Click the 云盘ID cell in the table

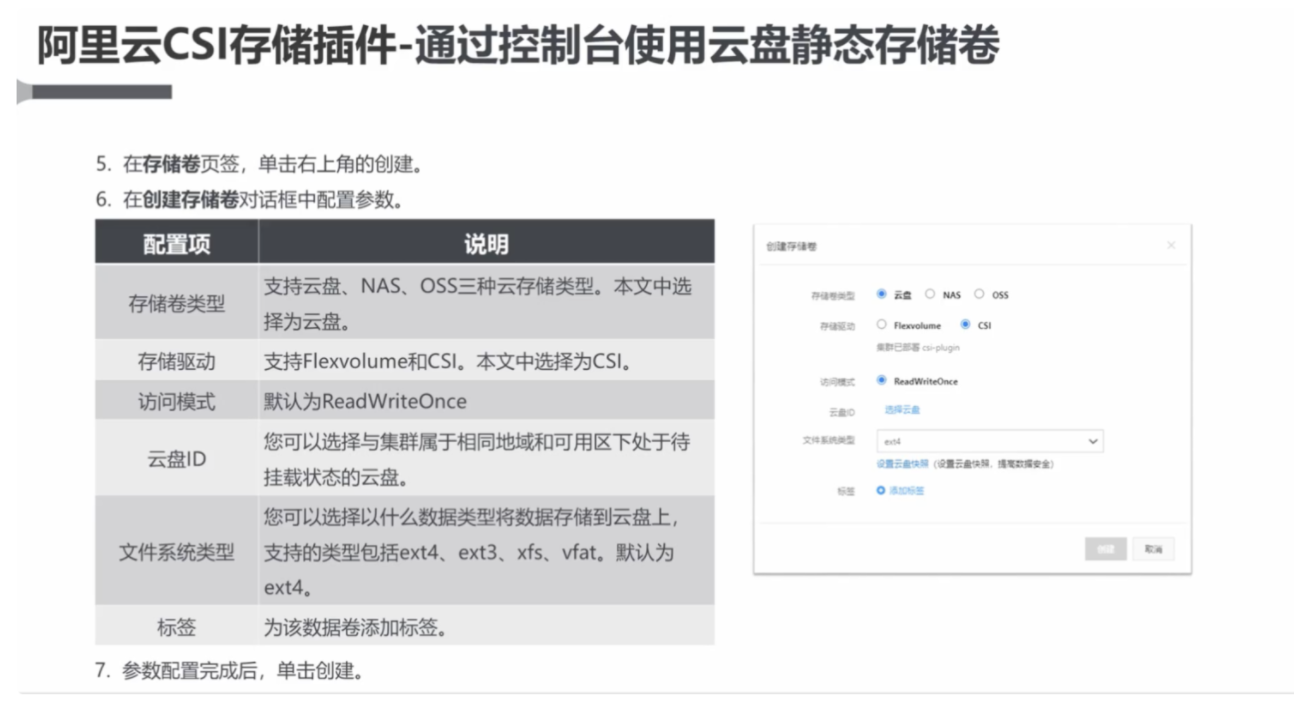click(x=177, y=458)
